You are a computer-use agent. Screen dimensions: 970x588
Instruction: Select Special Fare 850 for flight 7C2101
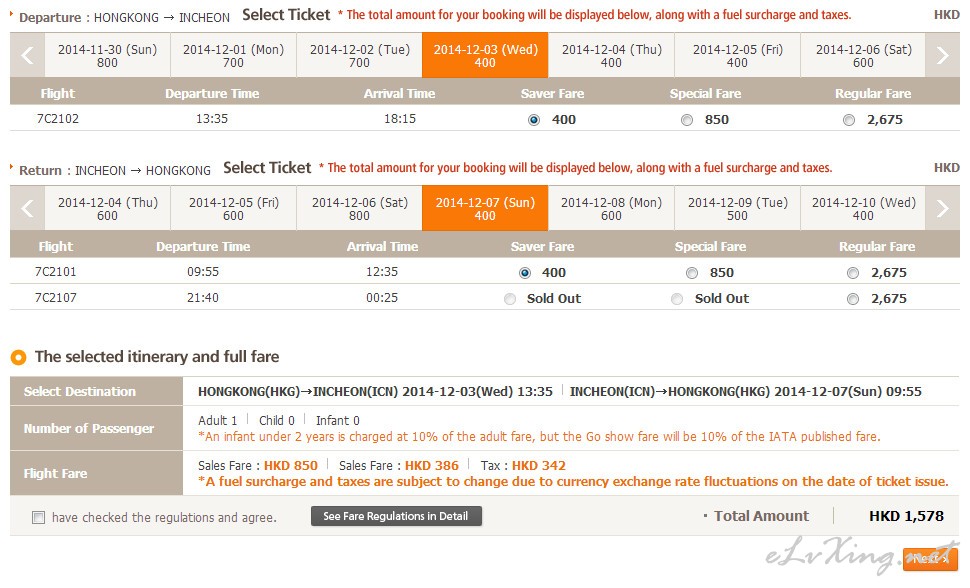692,273
